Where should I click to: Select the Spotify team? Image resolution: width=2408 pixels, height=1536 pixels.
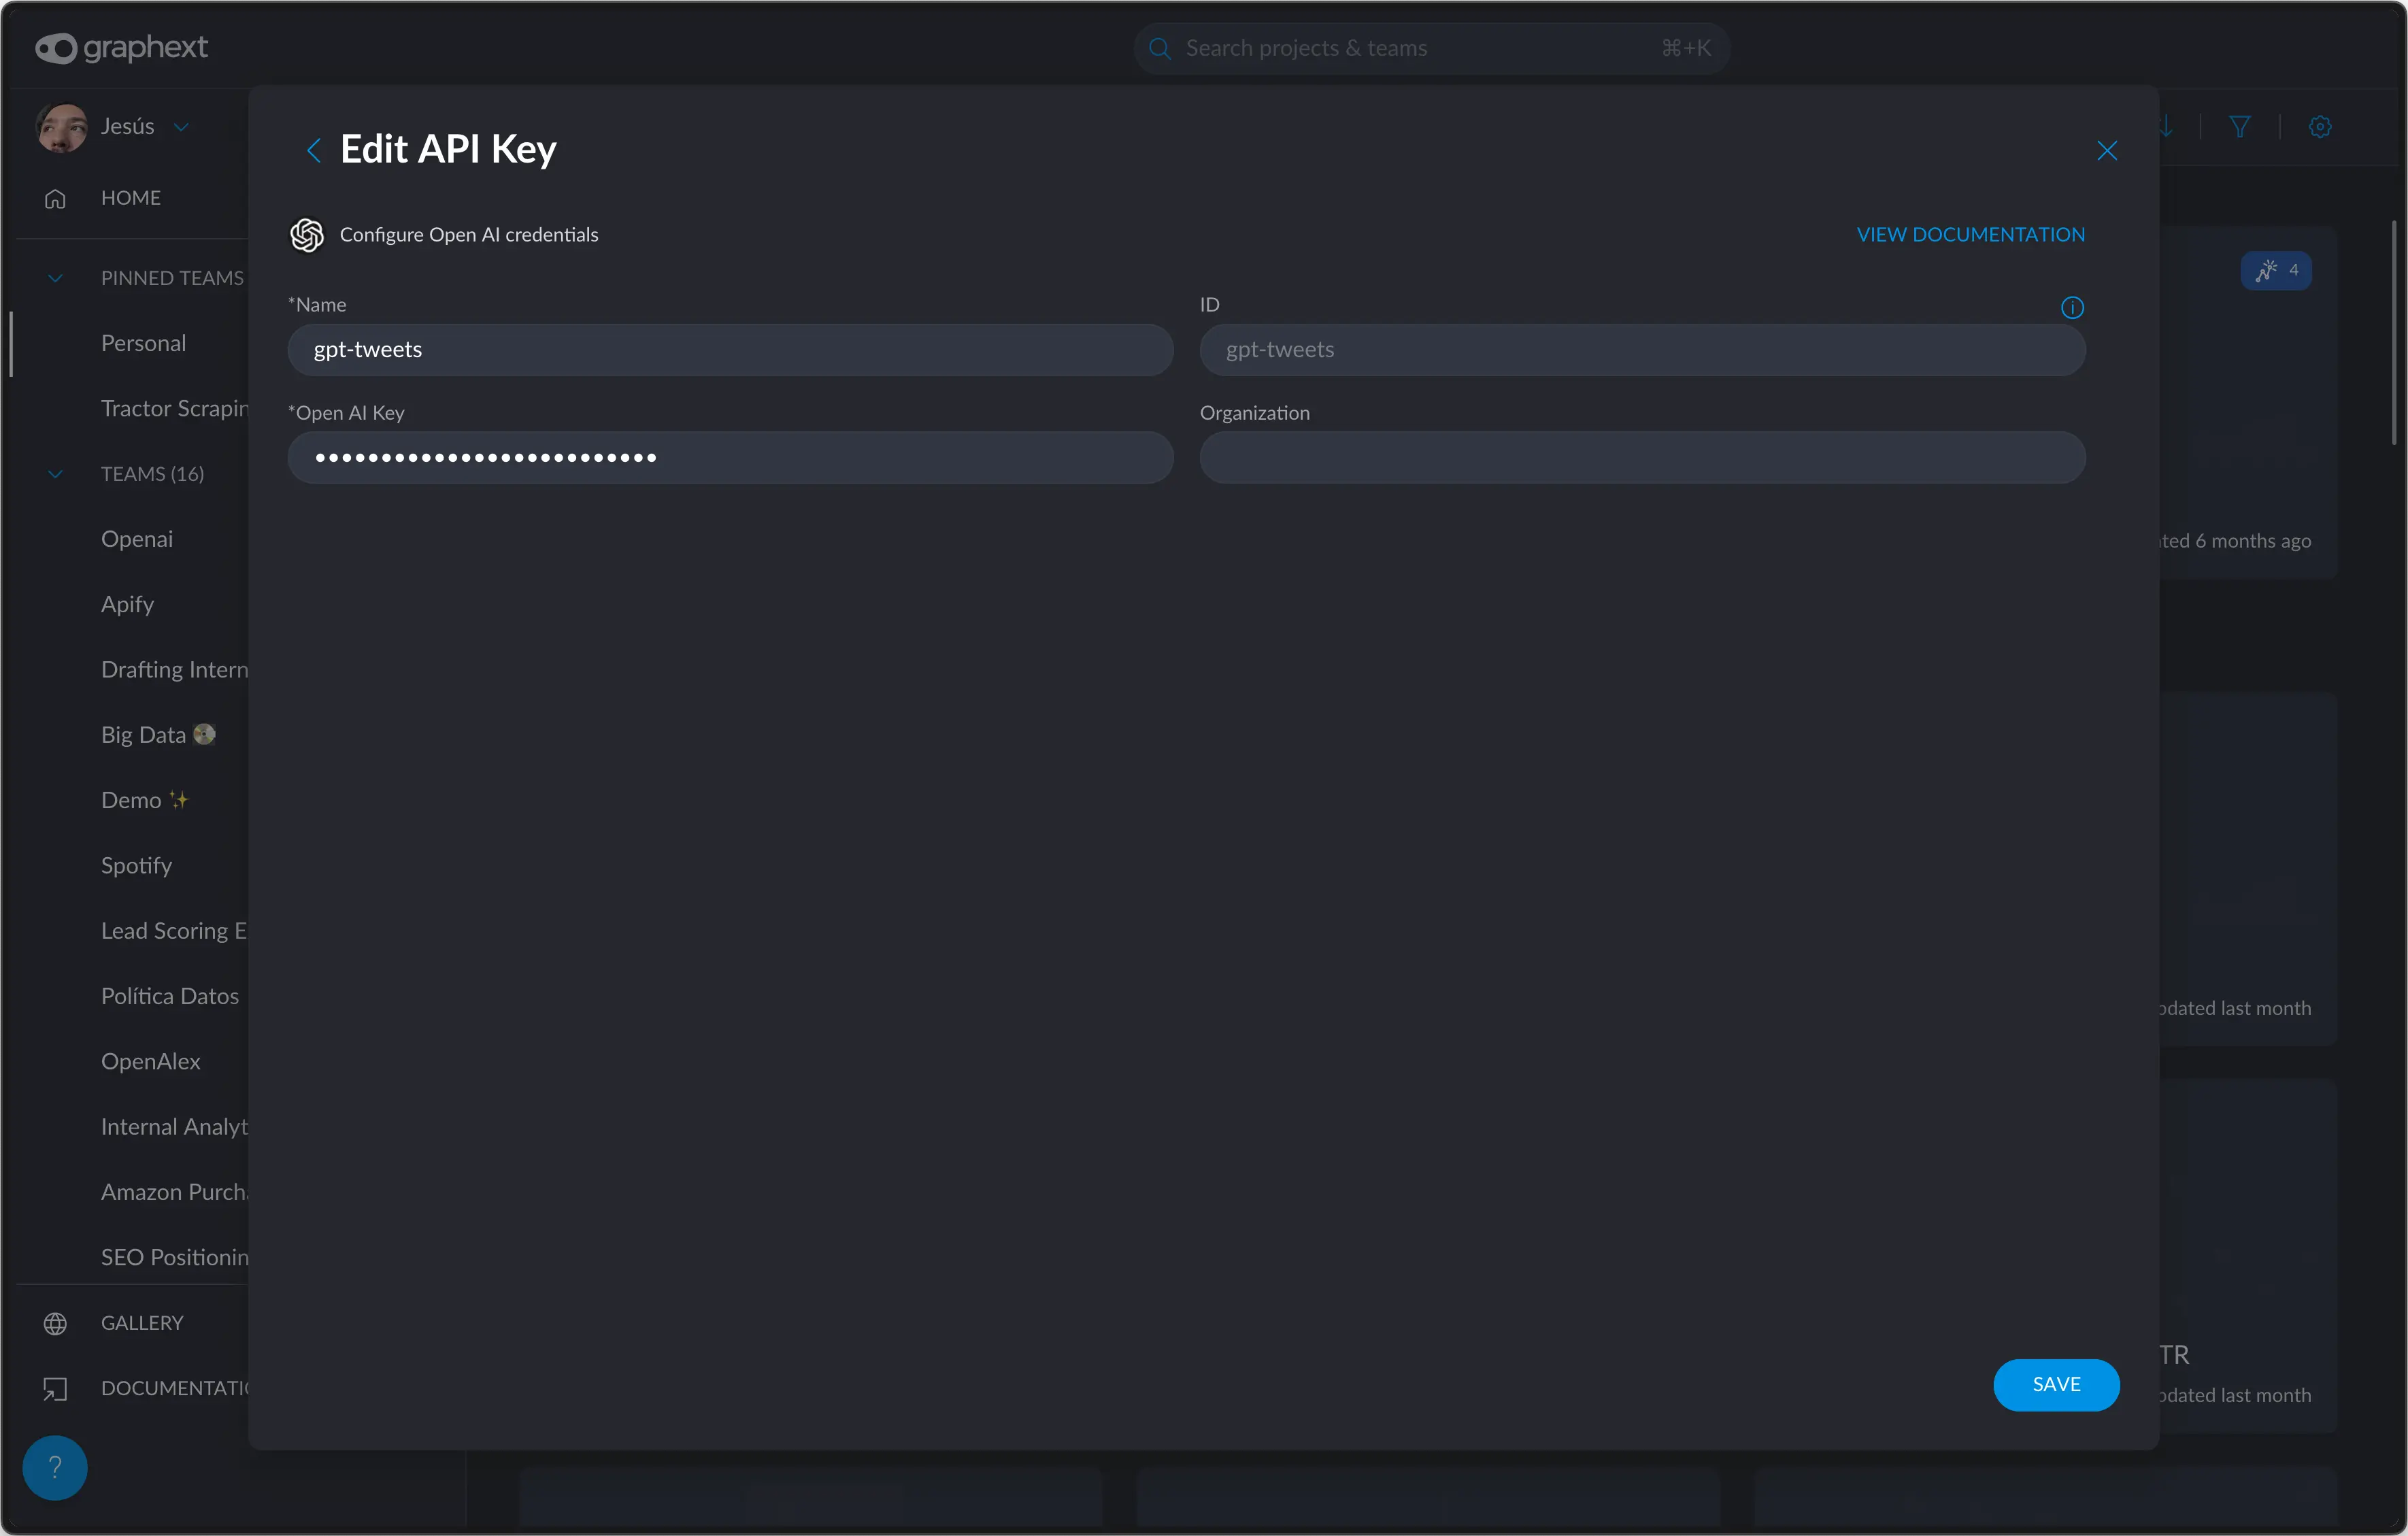coord(136,865)
